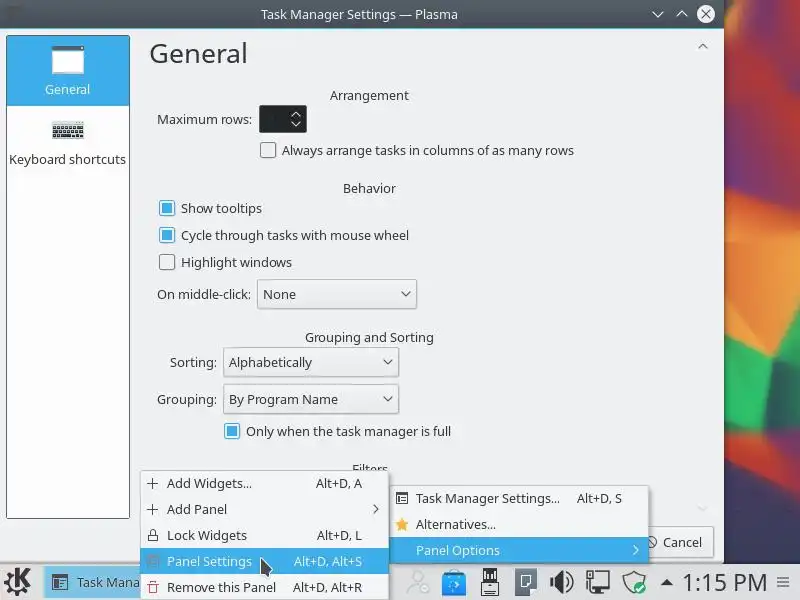
Task: Decrease Maximum rows with down arrow
Action: (296, 124)
